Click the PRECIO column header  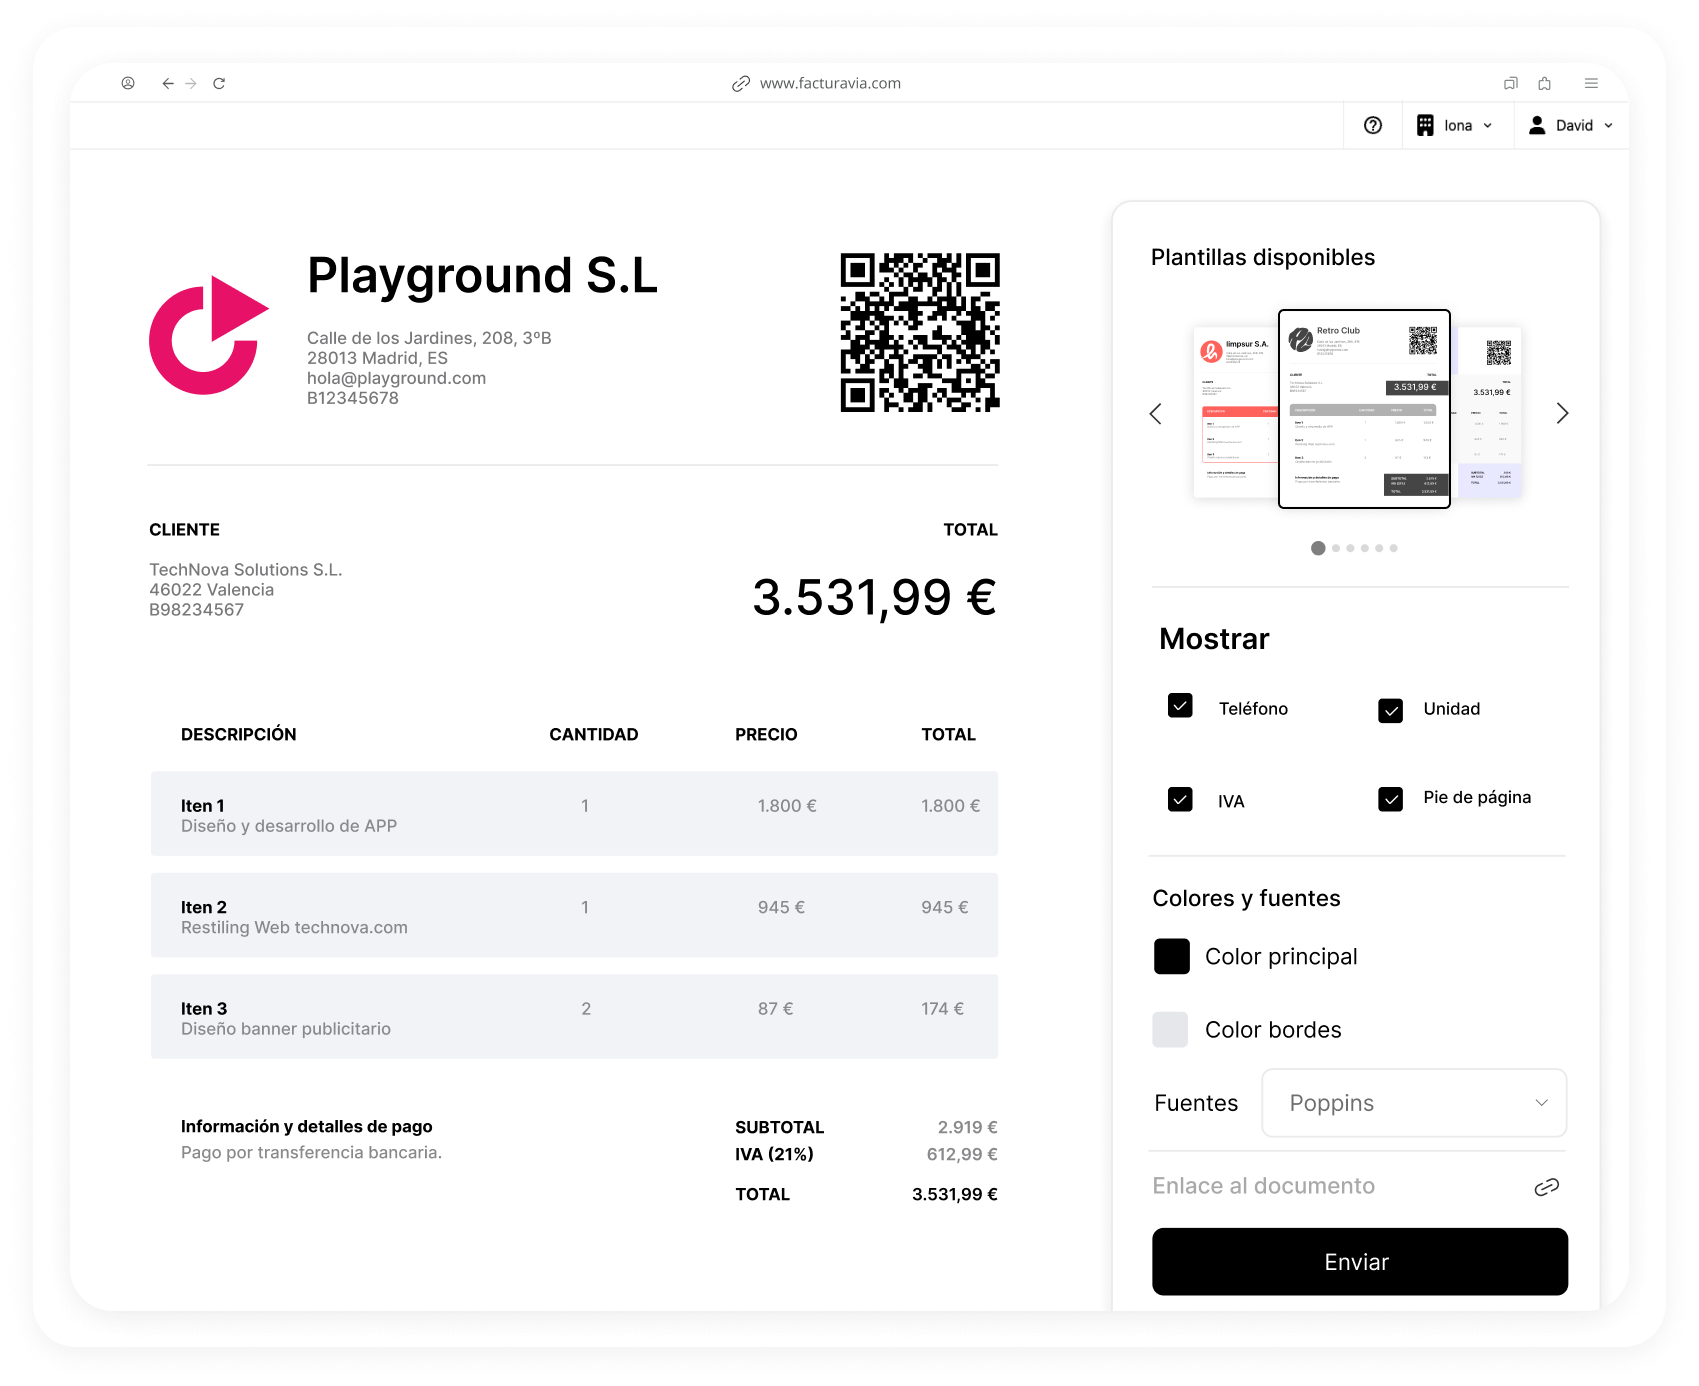click(766, 735)
